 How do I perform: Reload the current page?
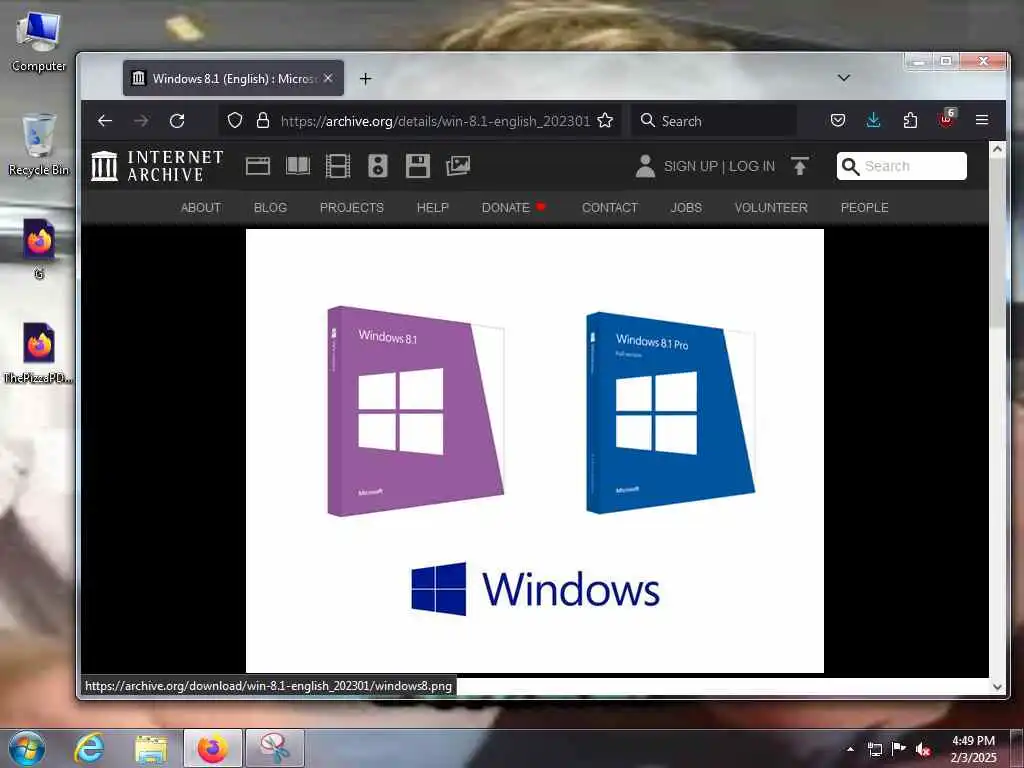pos(177,121)
